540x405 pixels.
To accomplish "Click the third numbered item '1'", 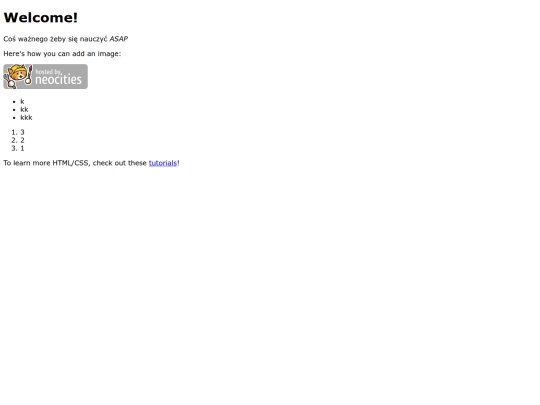I will 22,148.
